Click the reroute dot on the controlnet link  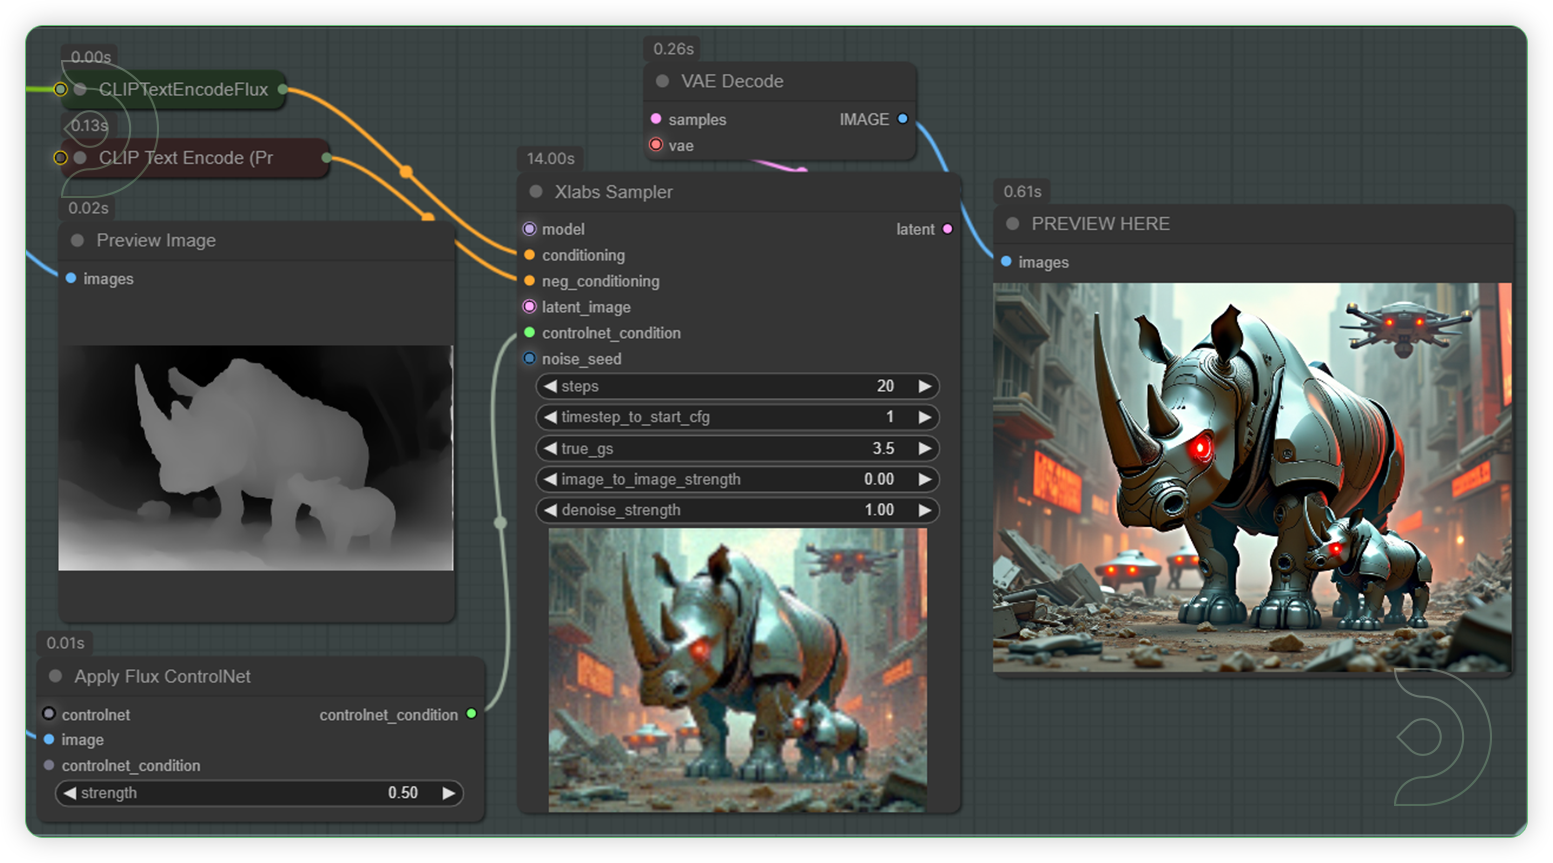[x=501, y=522]
